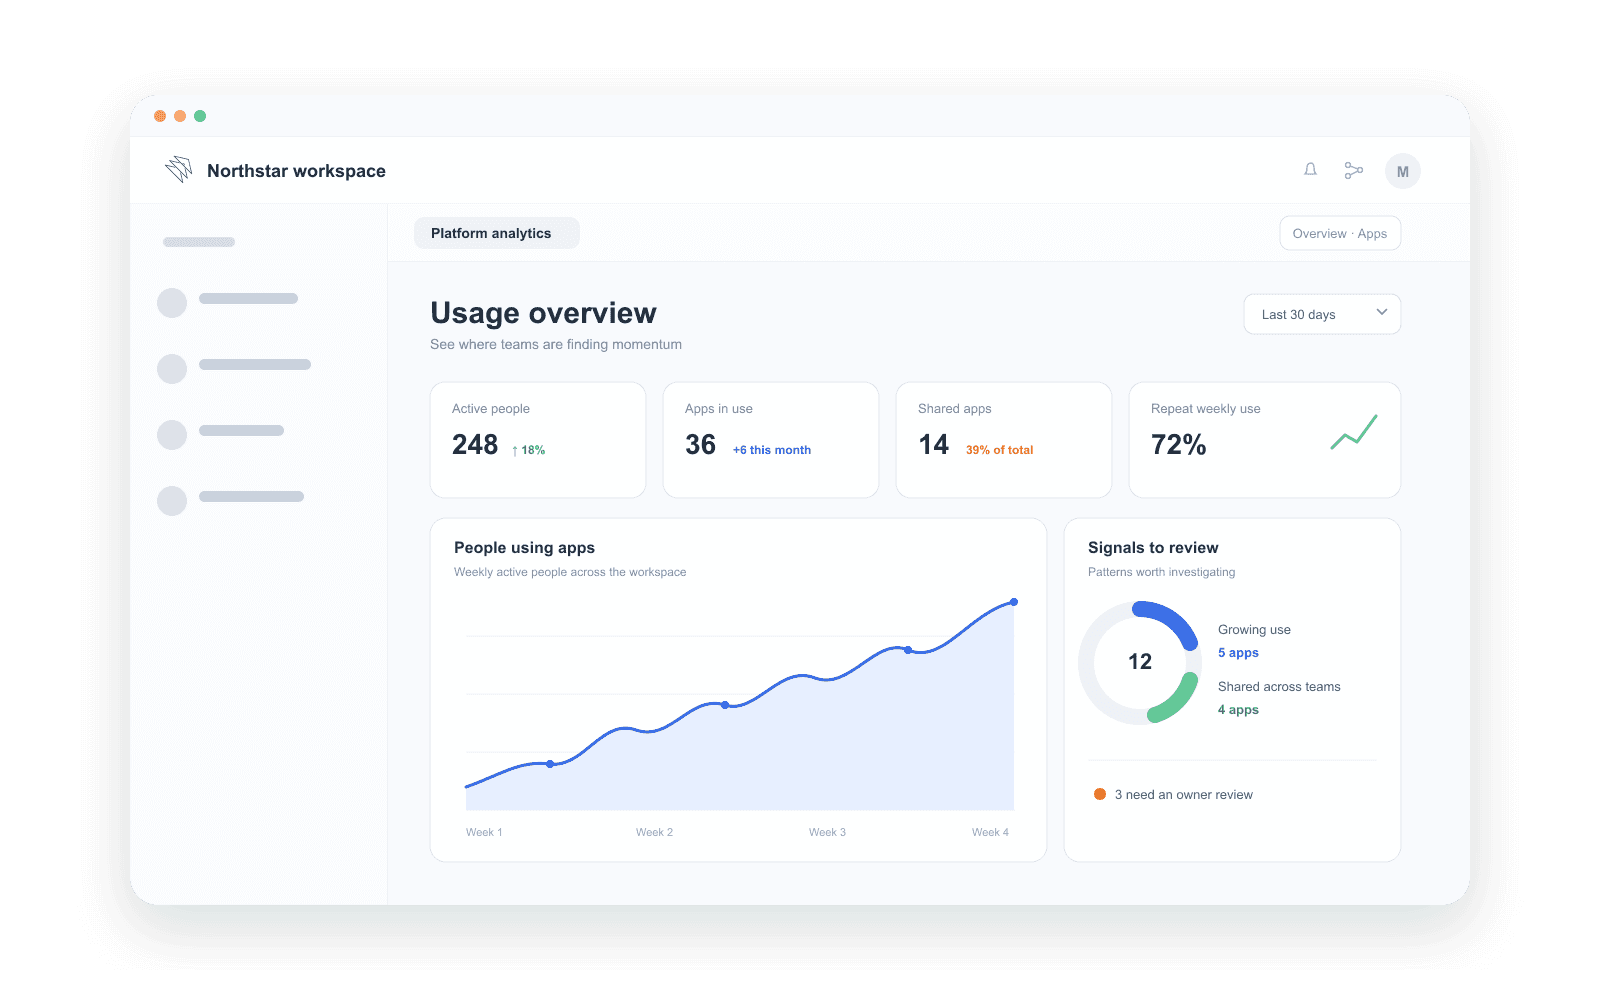Switch to the Overview · Apps view
This screenshot has height=1000, width=1600.
[x=1340, y=233]
